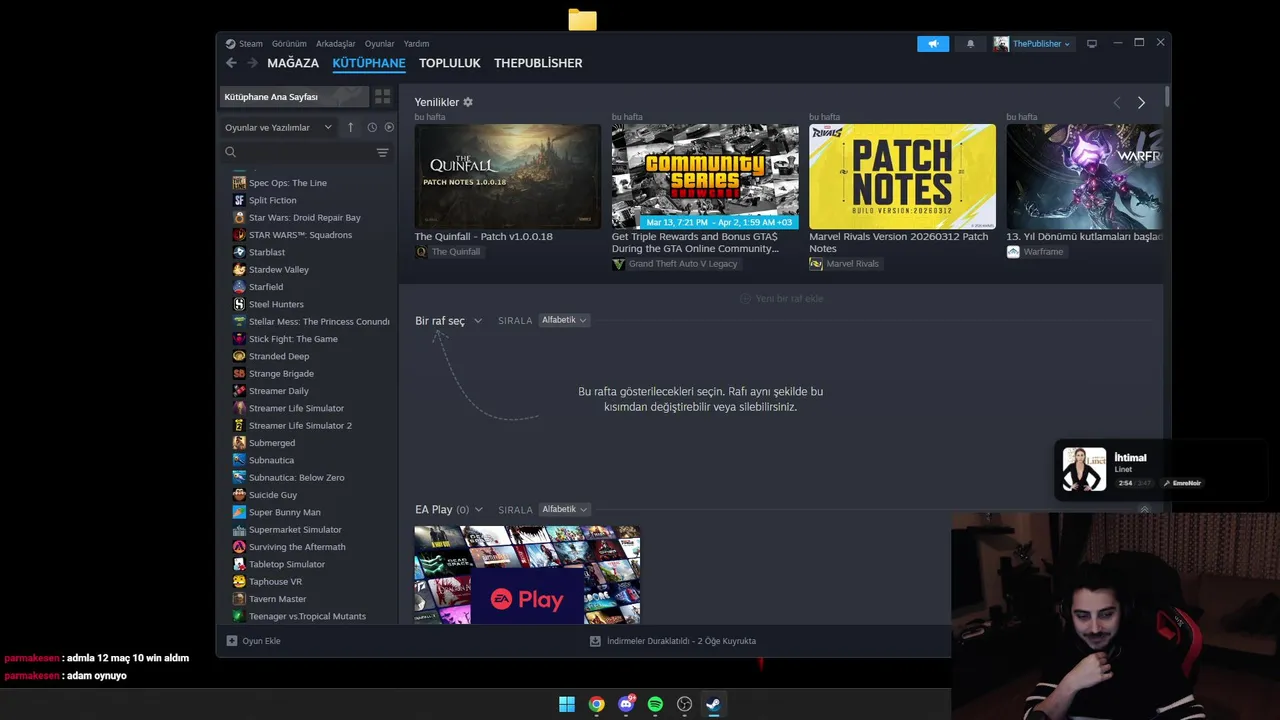Click the Taphouse VR icon
The width and height of the screenshot is (1280, 720).
pos(239,581)
